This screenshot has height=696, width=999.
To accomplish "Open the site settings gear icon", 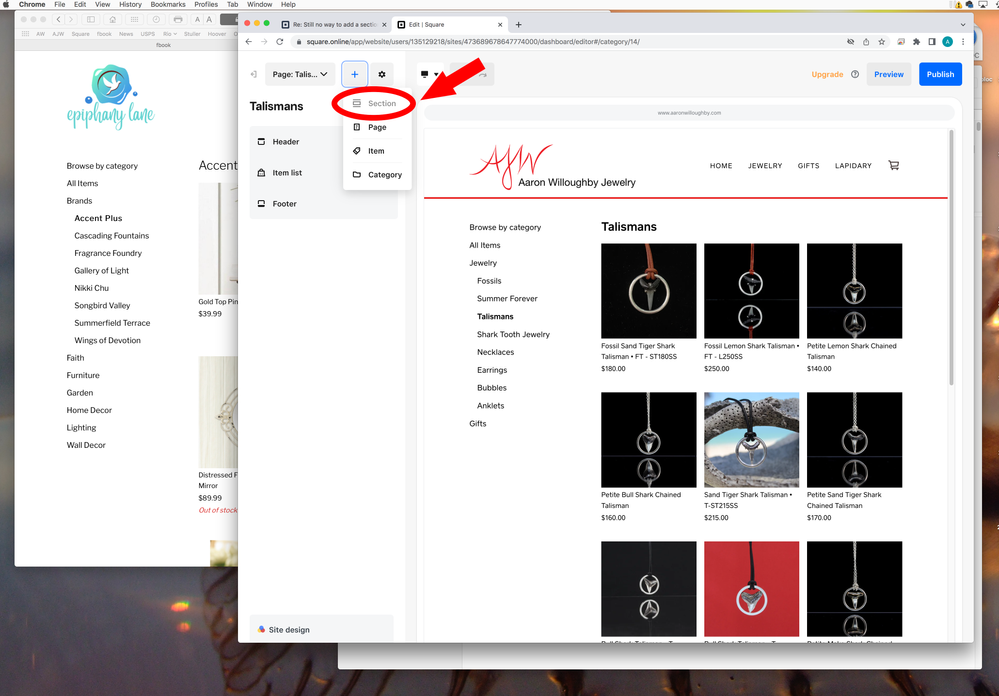I will click(x=382, y=74).
